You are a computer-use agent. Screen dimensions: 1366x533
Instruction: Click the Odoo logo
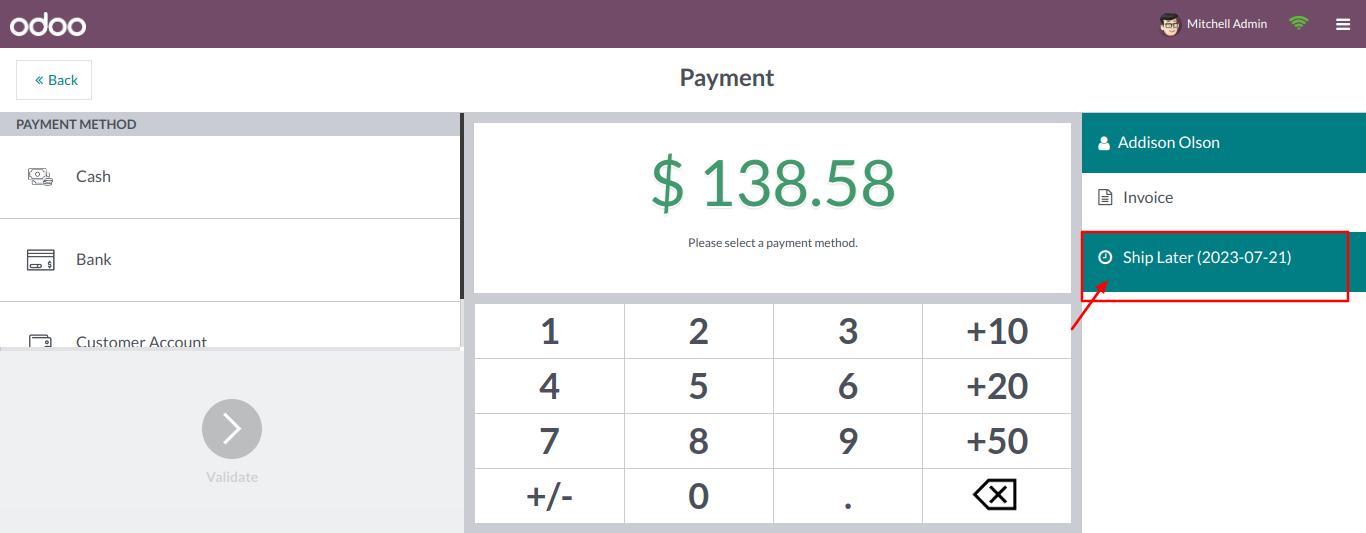point(48,24)
